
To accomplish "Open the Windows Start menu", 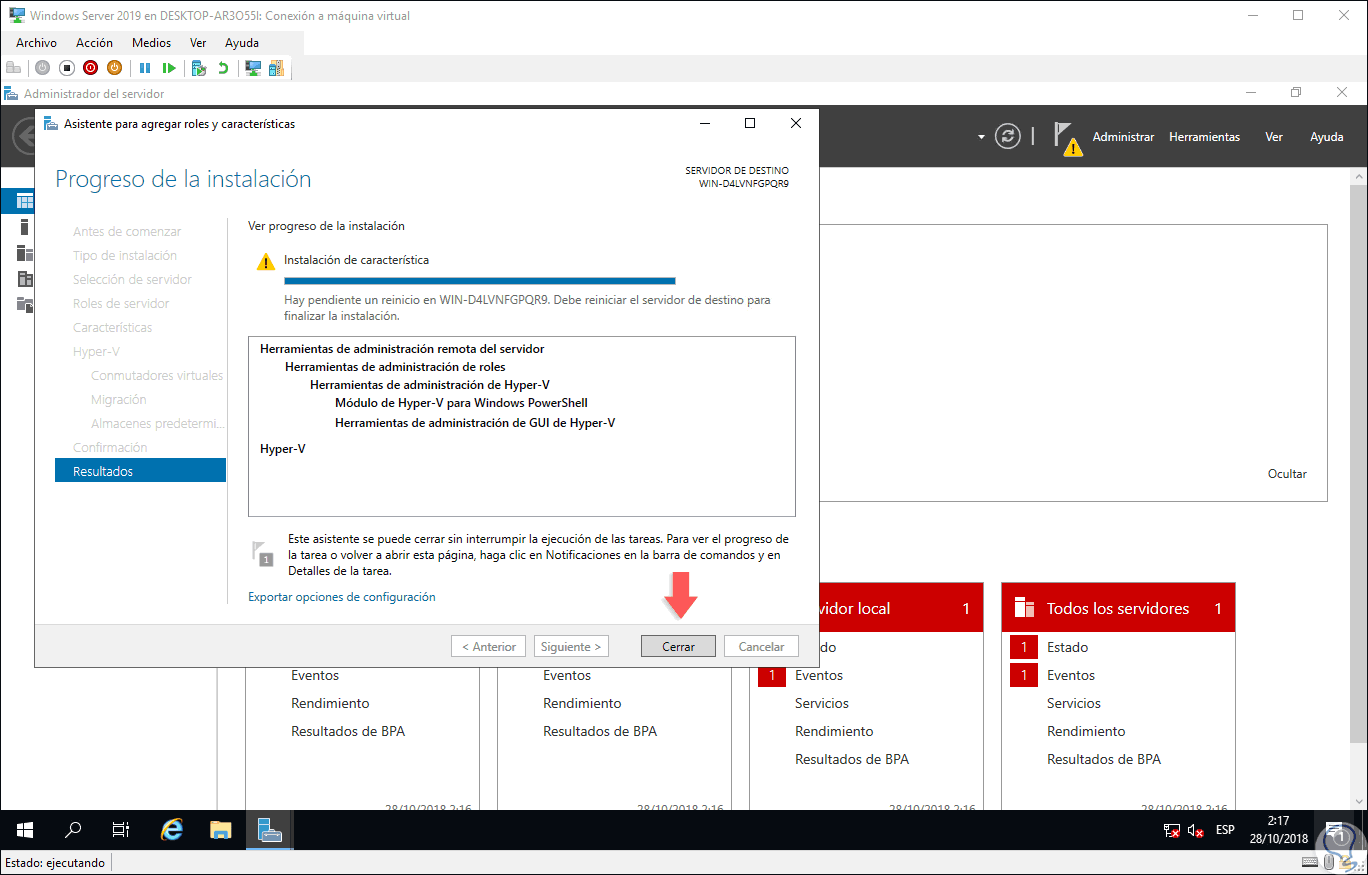I will [x=25, y=830].
